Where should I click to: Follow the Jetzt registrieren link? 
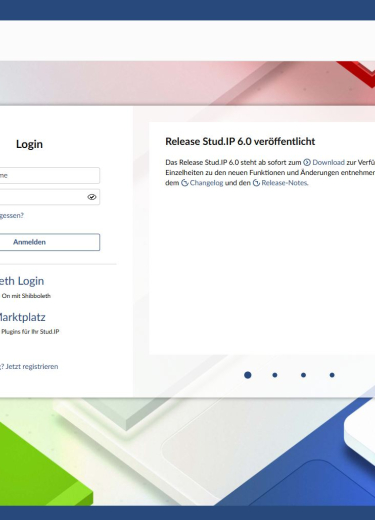[x=32, y=366]
